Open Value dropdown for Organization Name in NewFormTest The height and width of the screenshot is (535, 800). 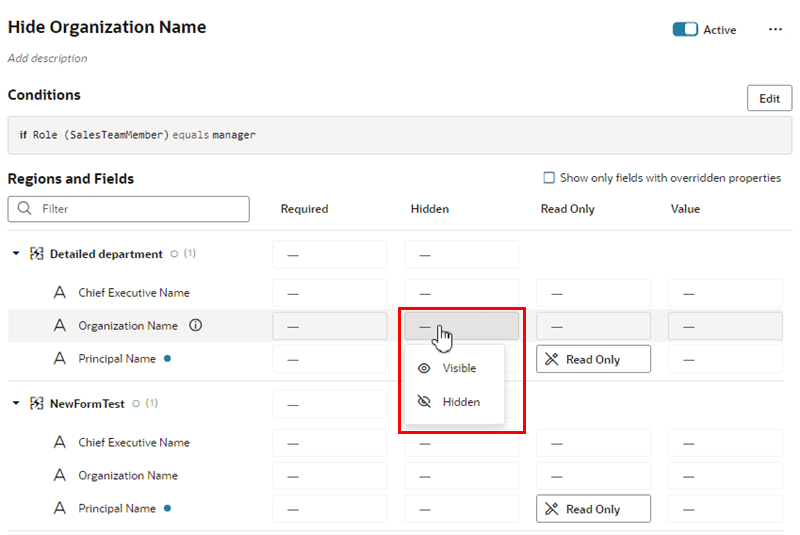(x=725, y=476)
